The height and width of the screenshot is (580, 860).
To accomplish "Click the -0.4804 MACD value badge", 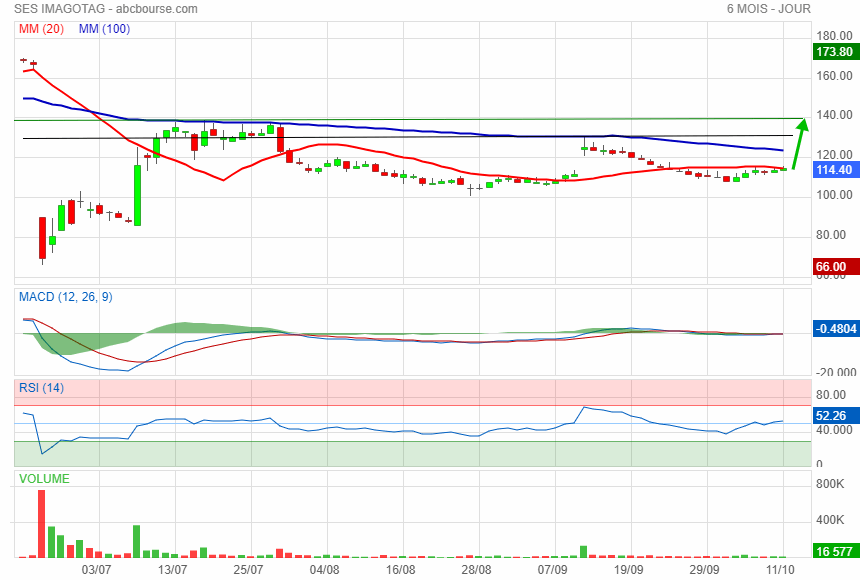I will pyautogui.click(x=836, y=329).
